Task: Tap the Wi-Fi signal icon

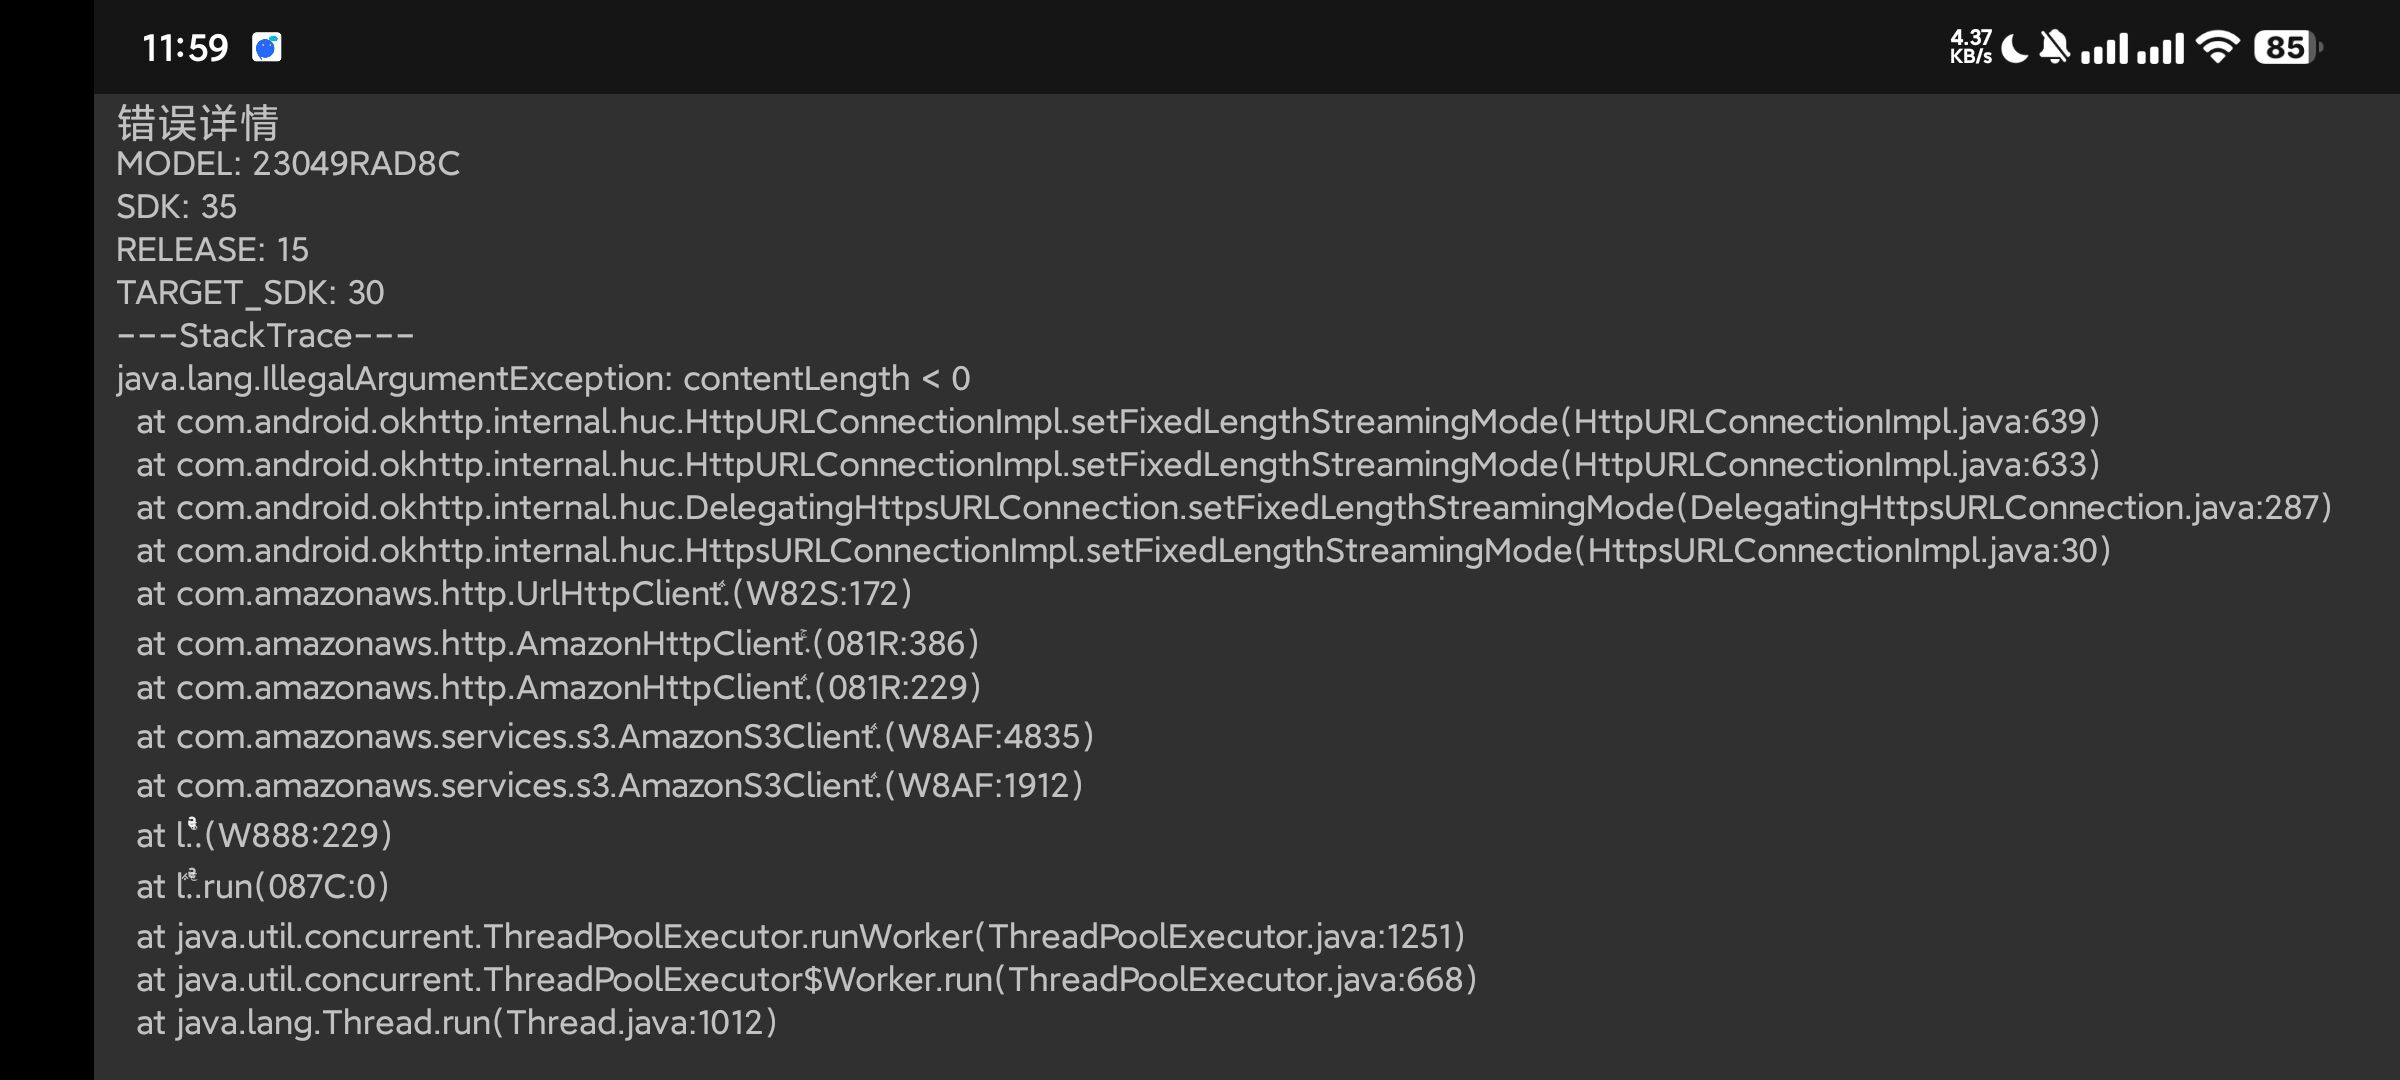Action: coord(2218,47)
